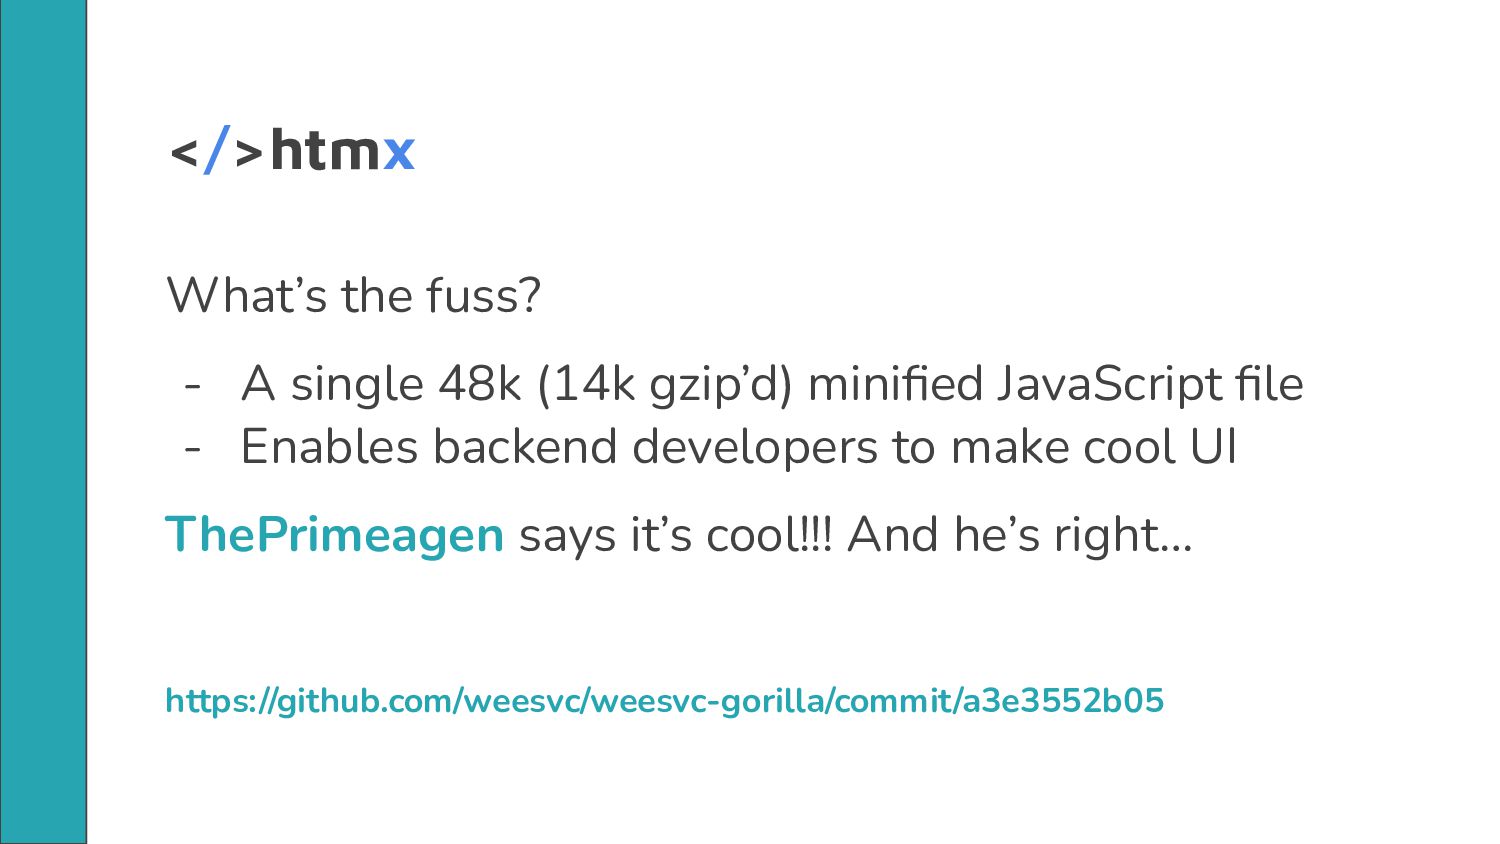Open the GitHub weesvc-gorilla commit link
This screenshot has height=844, width=1500.
tap(664, 700)
